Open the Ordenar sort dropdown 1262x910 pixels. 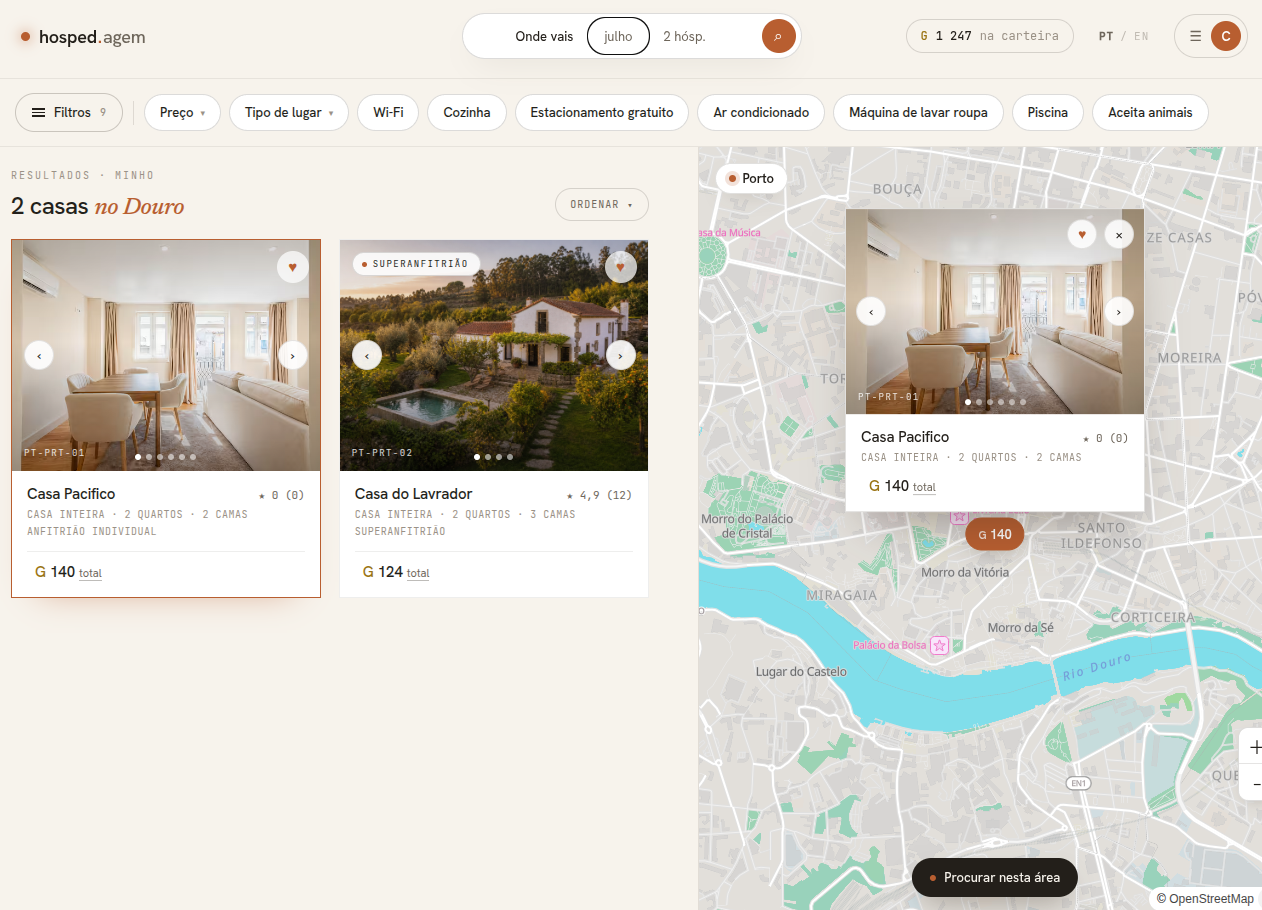[x=602, y=204]
